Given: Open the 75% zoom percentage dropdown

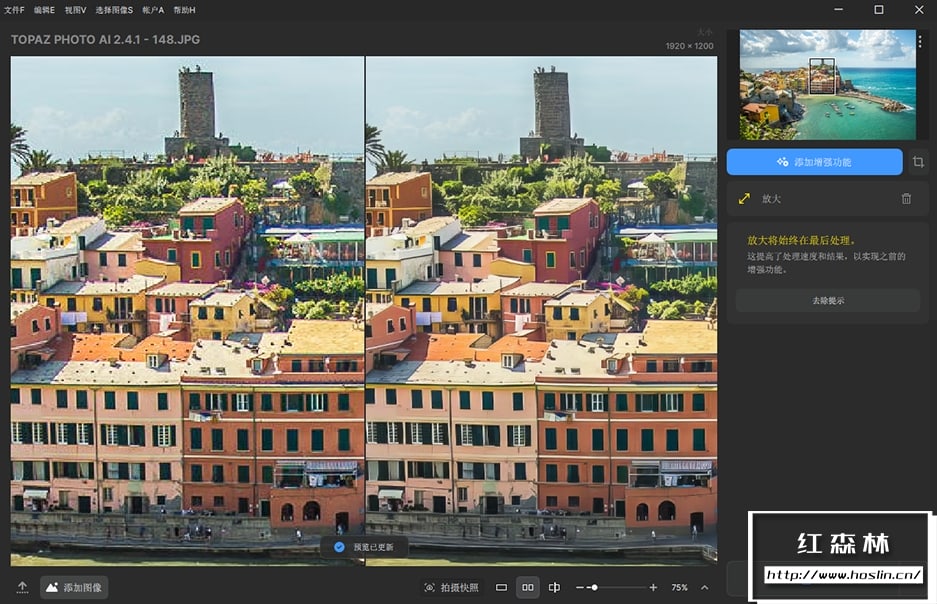Looking at the screenshot, I should pos(679,587).
